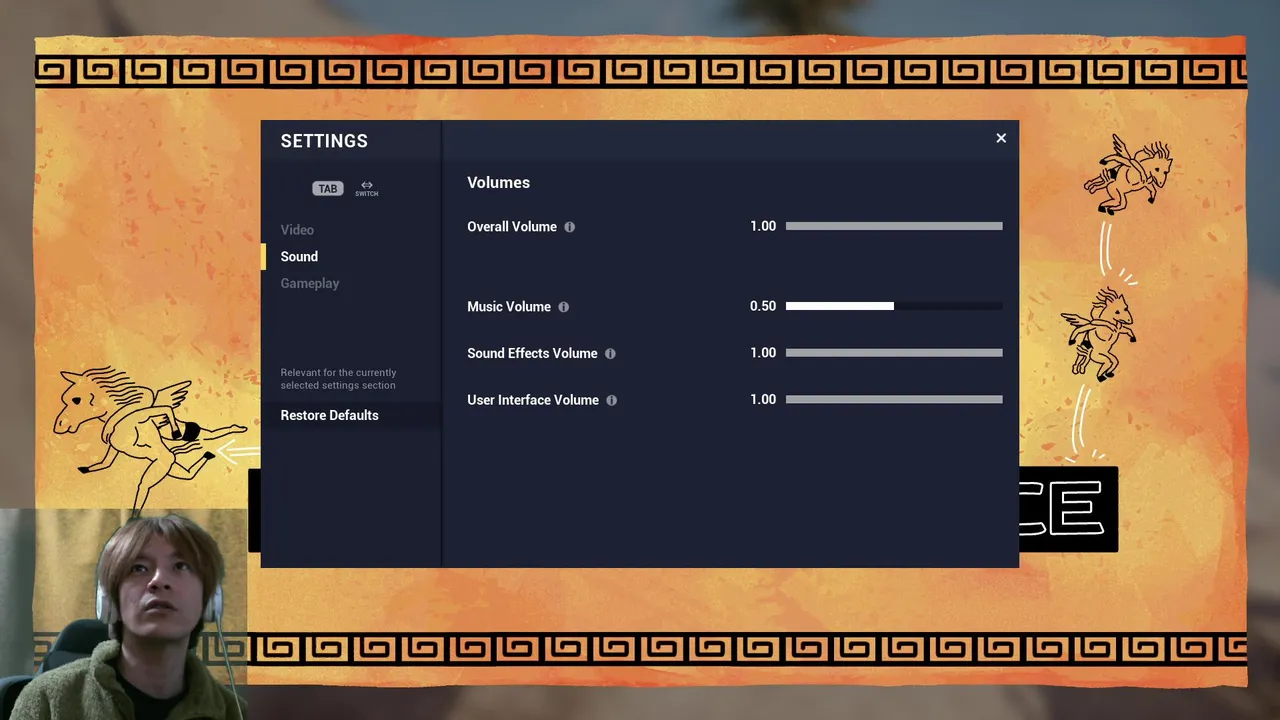Screen dimensions: 1280x720
Task: Click the User Interface Volume label
Action: [533, 400]
